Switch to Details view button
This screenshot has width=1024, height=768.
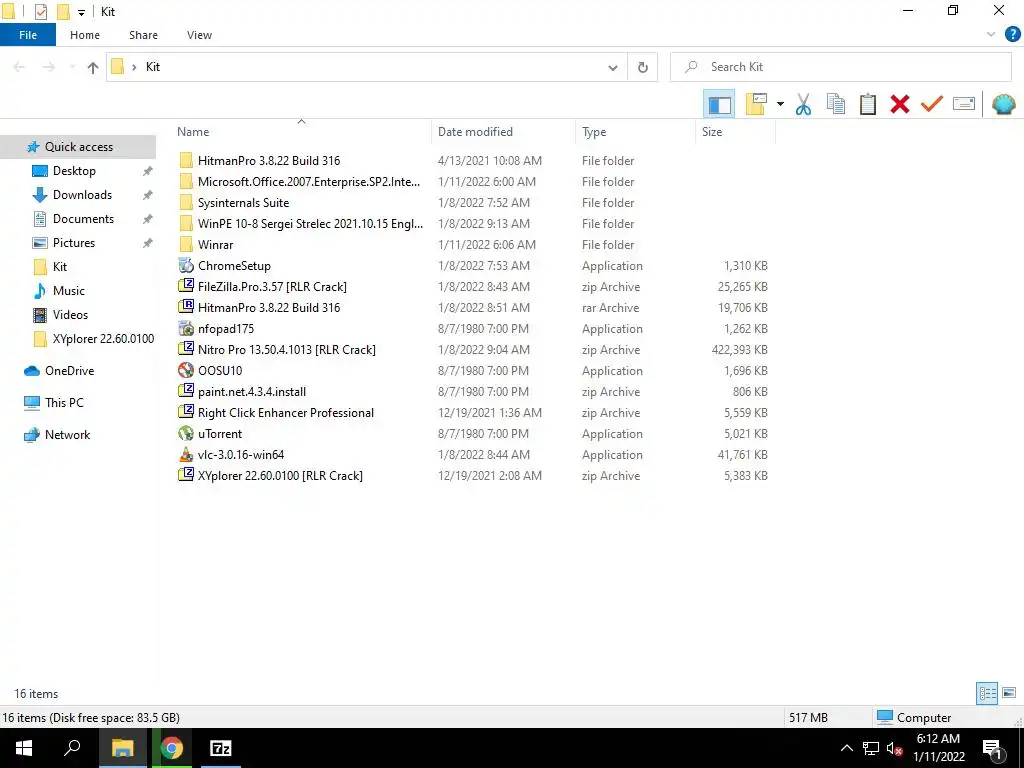pyautogui.click(x=987, y=693)
